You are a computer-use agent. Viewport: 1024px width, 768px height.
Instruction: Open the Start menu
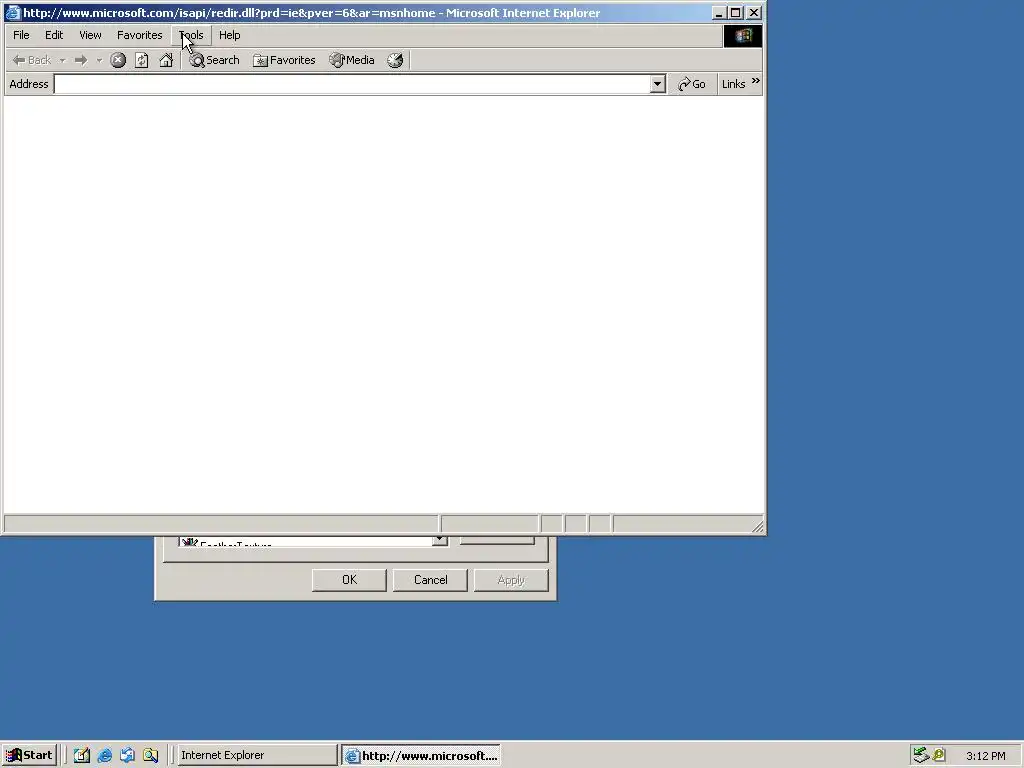coord(29,756)
